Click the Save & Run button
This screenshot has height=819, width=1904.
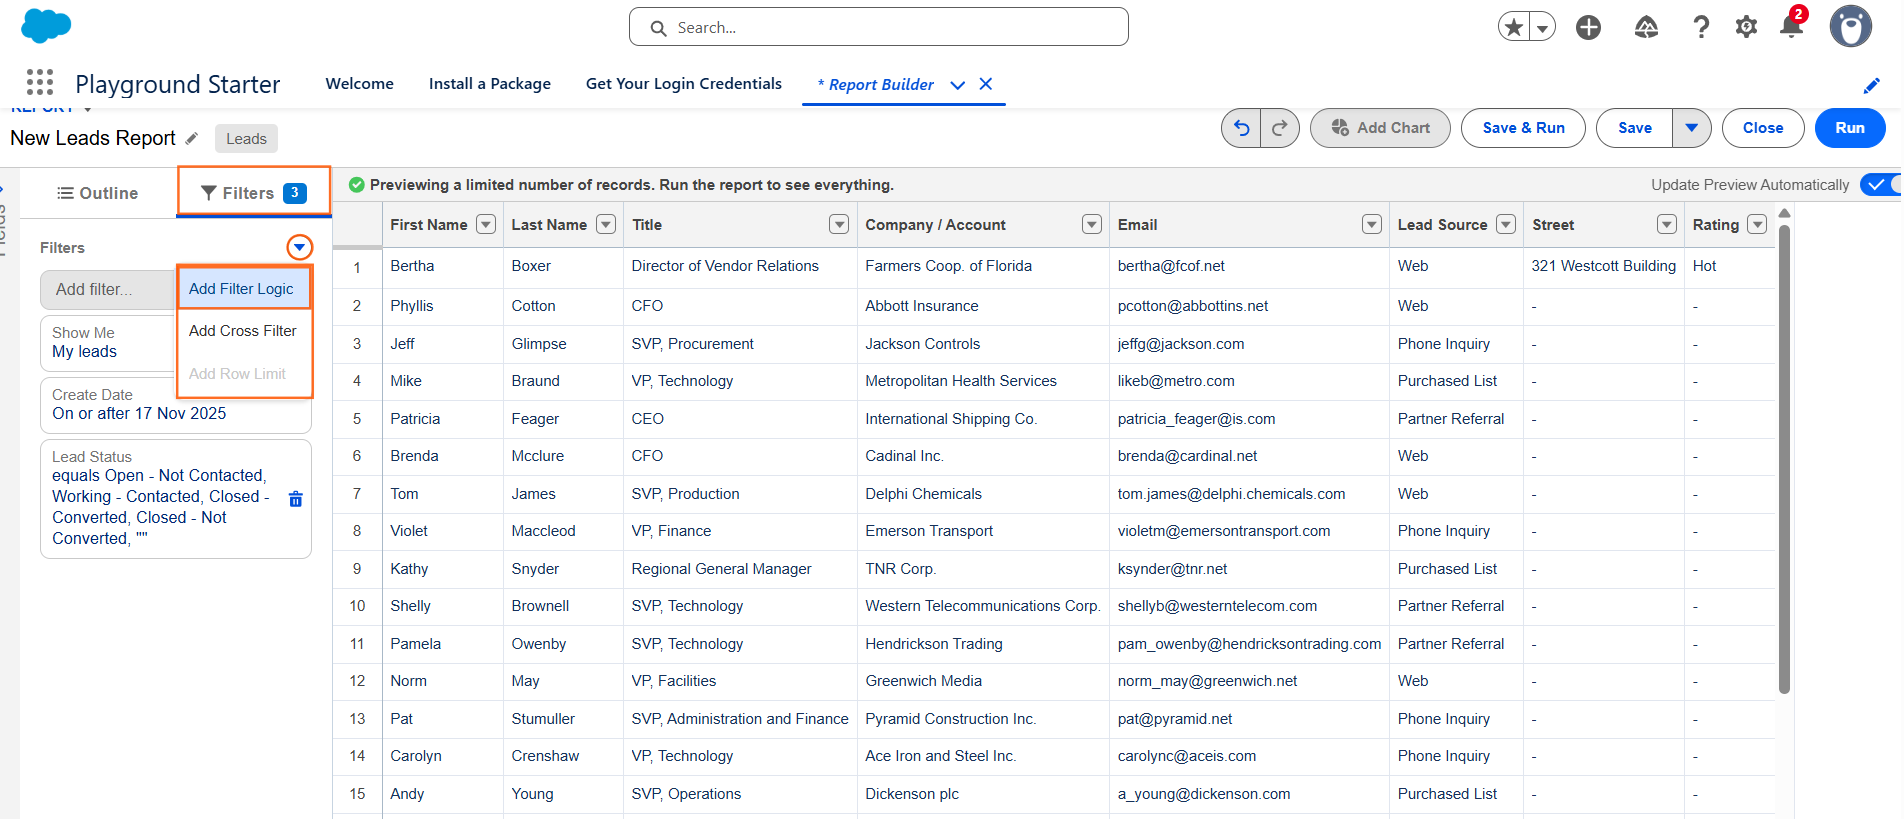click(1523, 128)
